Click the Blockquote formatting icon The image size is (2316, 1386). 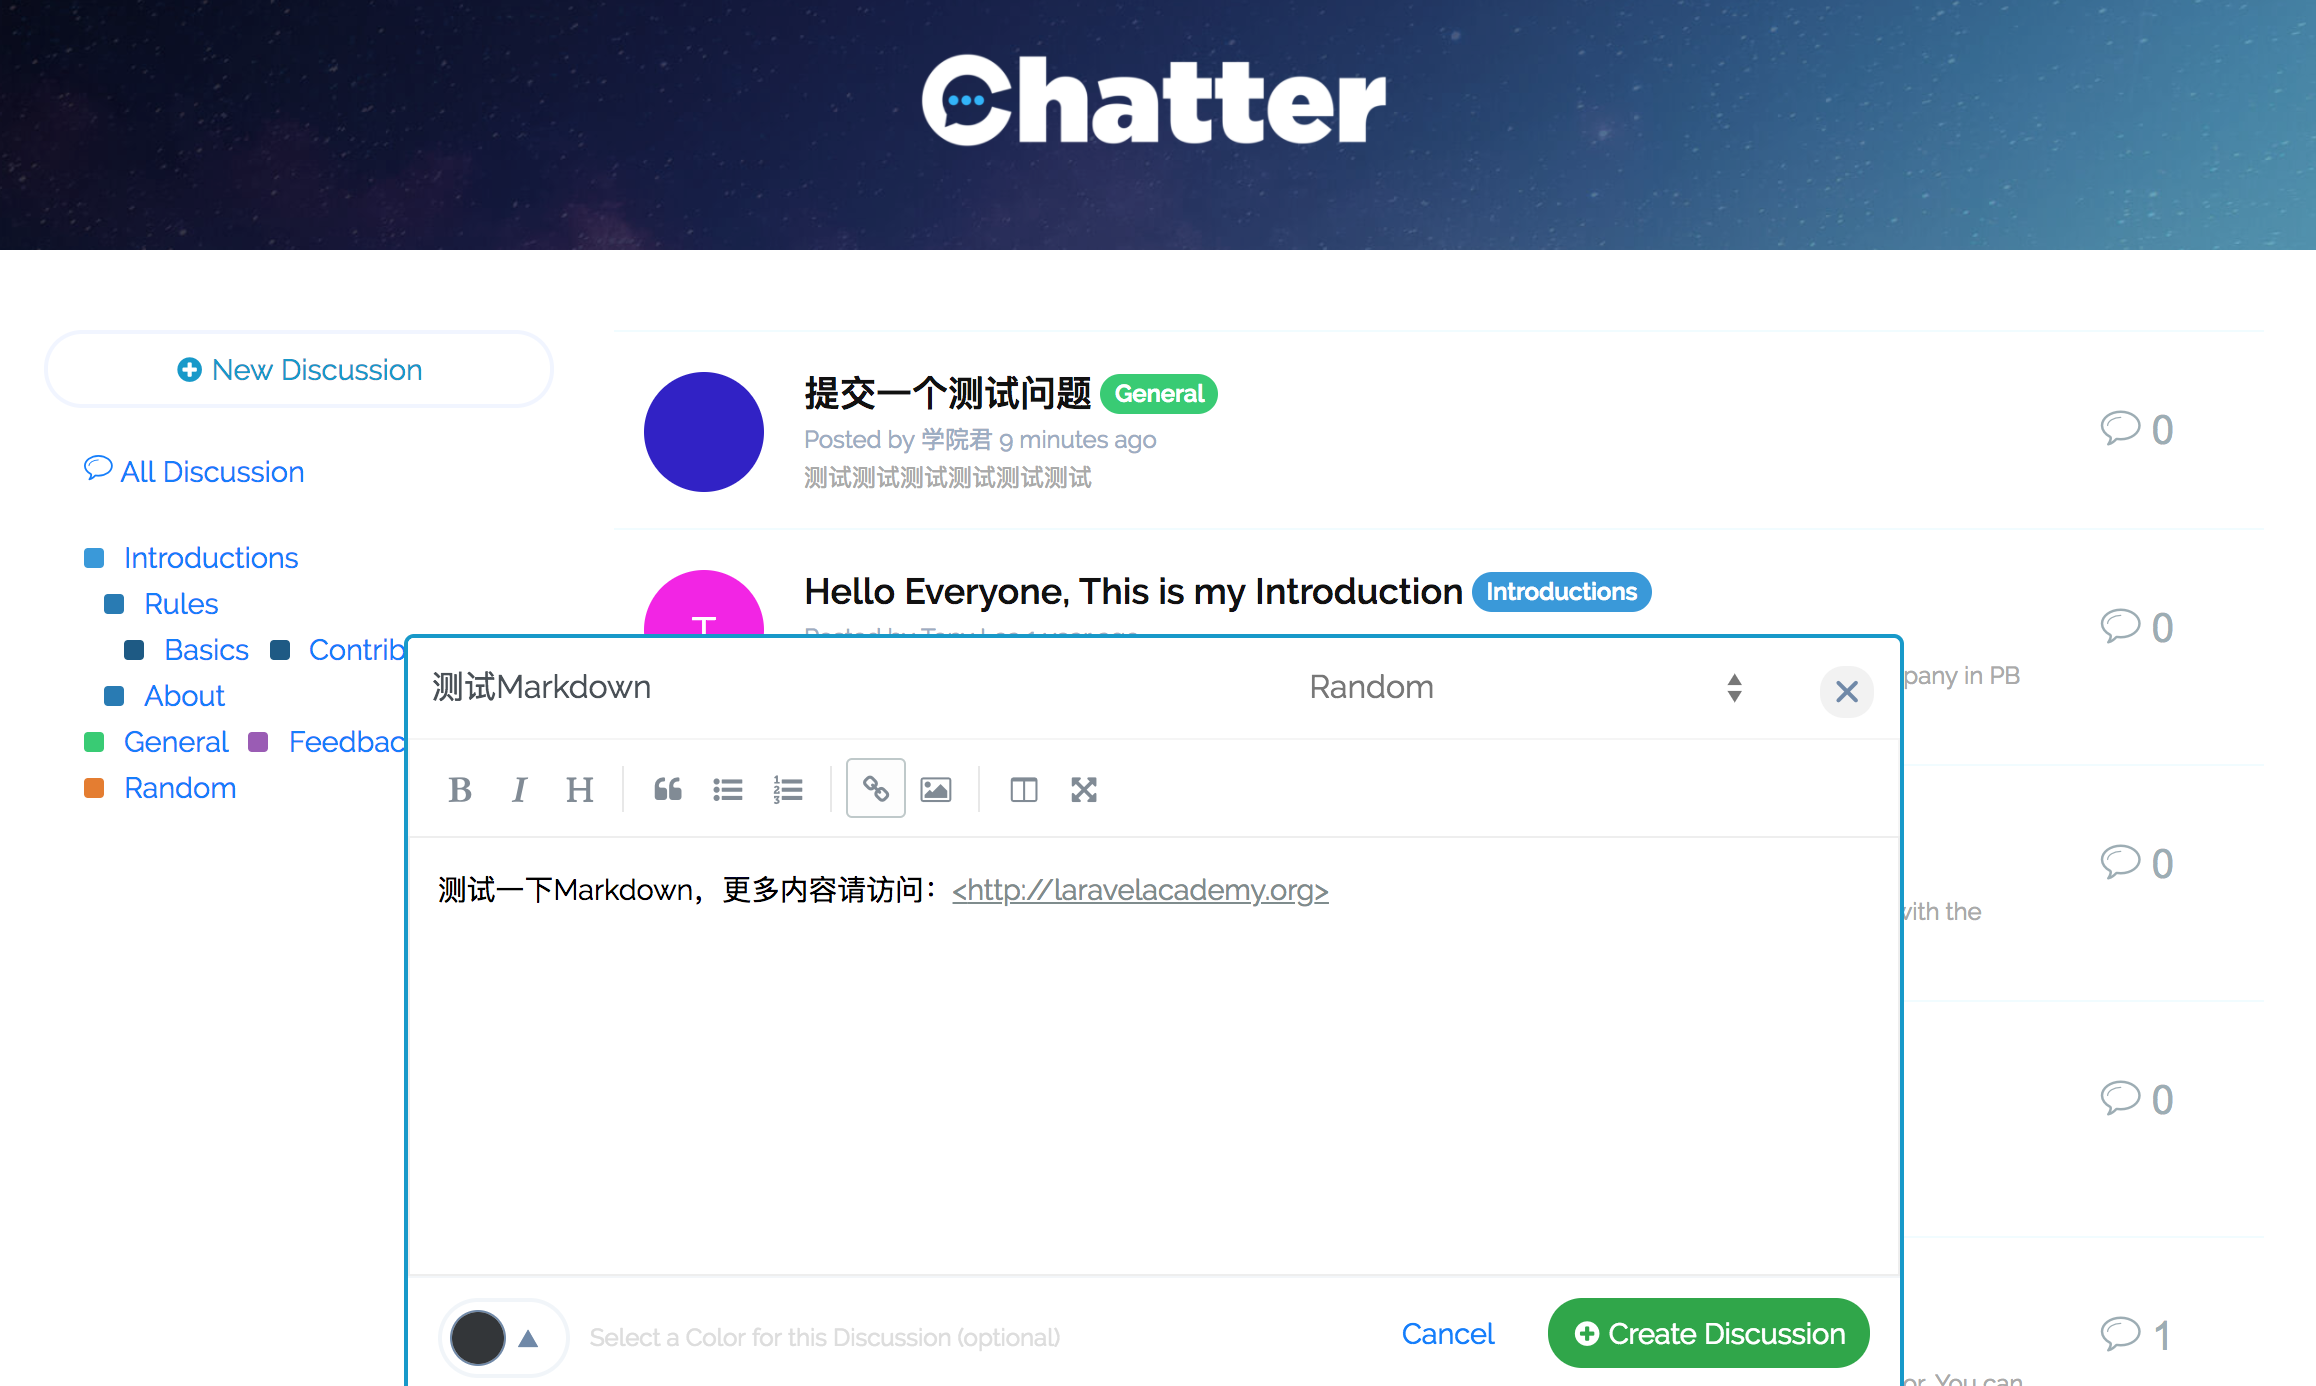point(666,790)
